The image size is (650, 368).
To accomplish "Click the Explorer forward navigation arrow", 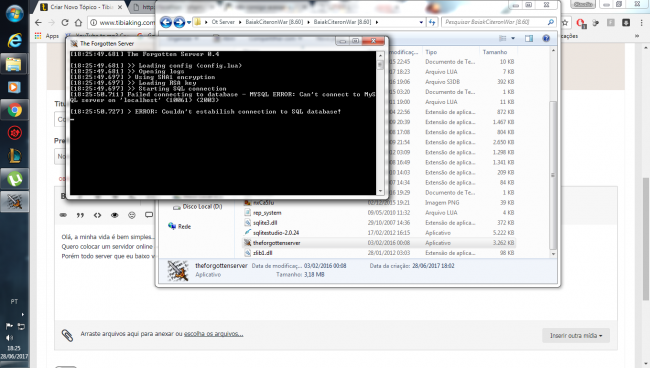I will tap(179, 22).
